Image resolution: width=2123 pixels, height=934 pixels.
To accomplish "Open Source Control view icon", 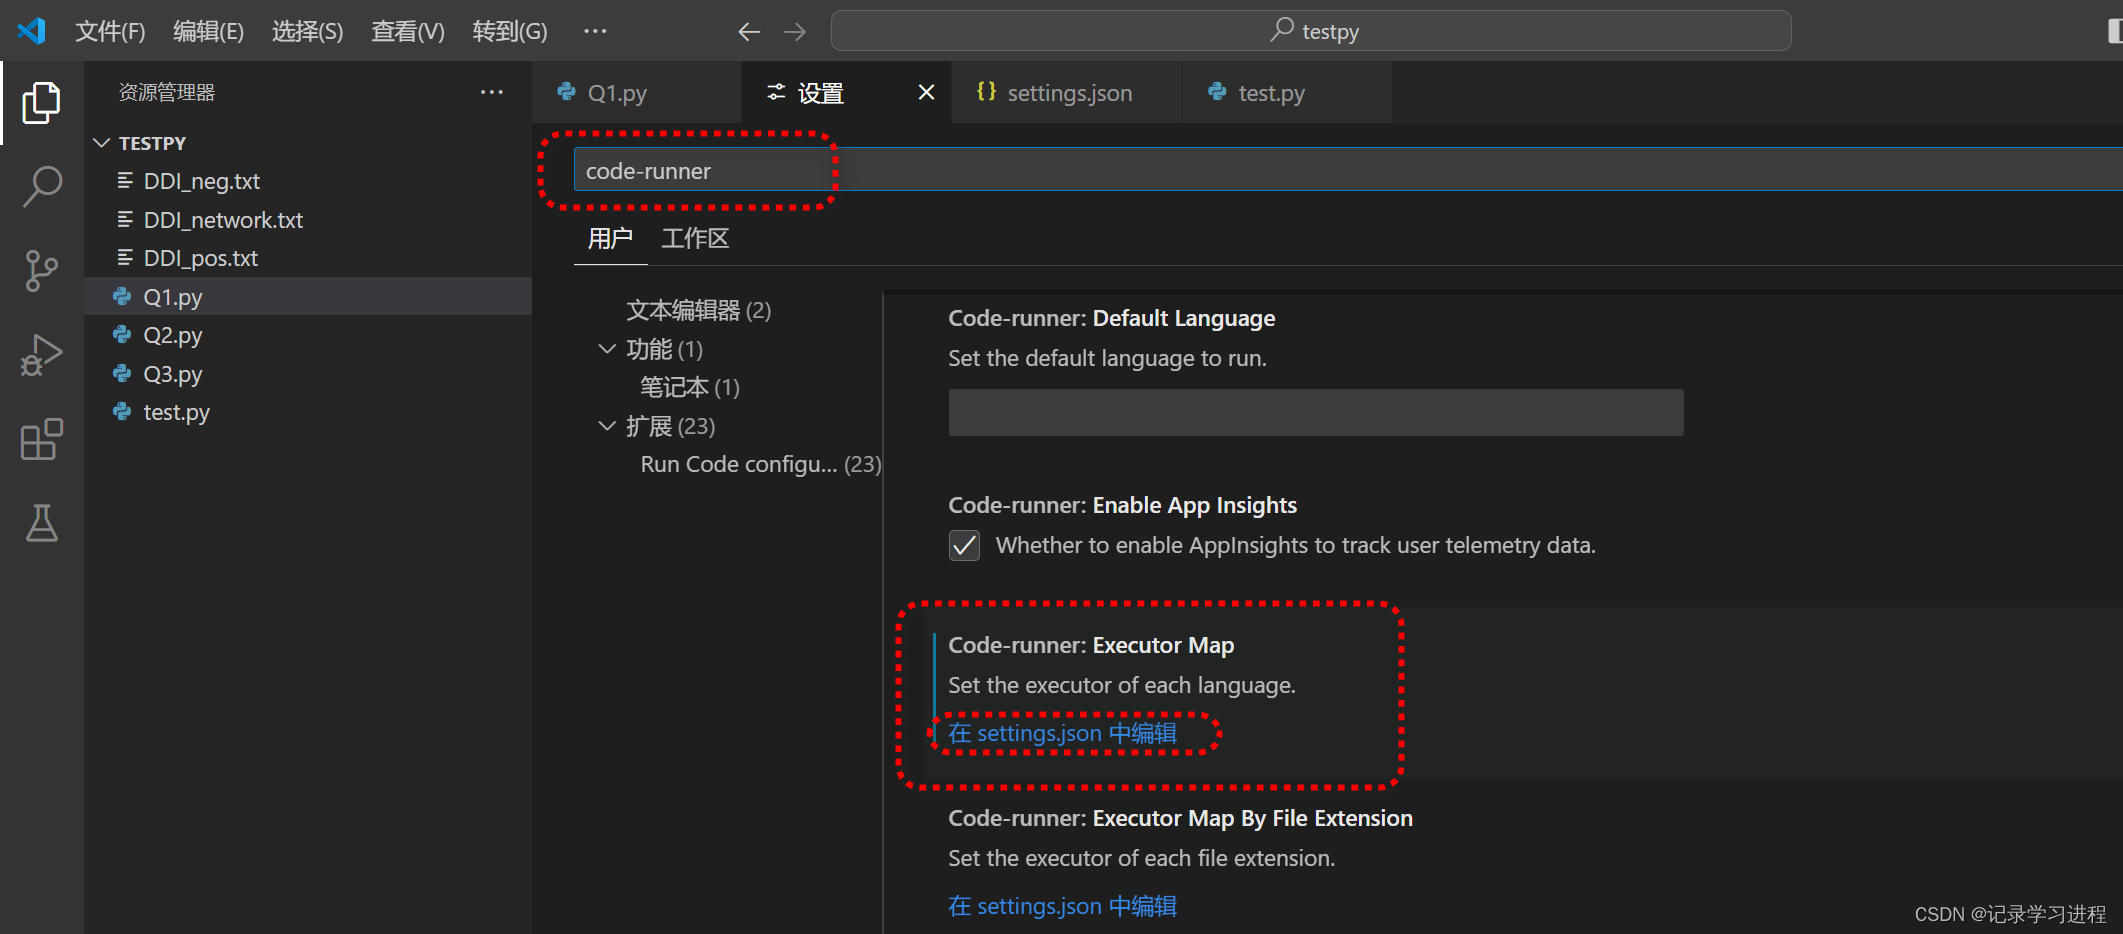I will [41, 270].
